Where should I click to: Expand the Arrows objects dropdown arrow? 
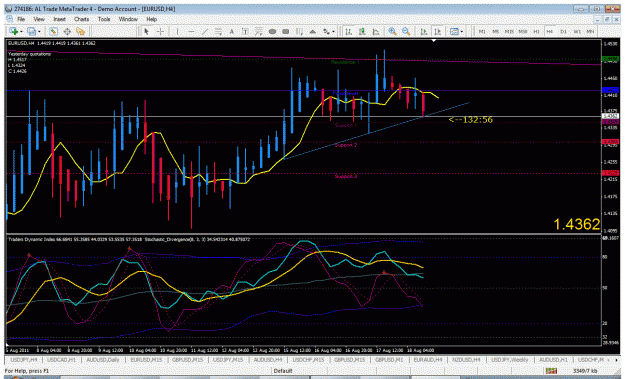coord(333,32)
